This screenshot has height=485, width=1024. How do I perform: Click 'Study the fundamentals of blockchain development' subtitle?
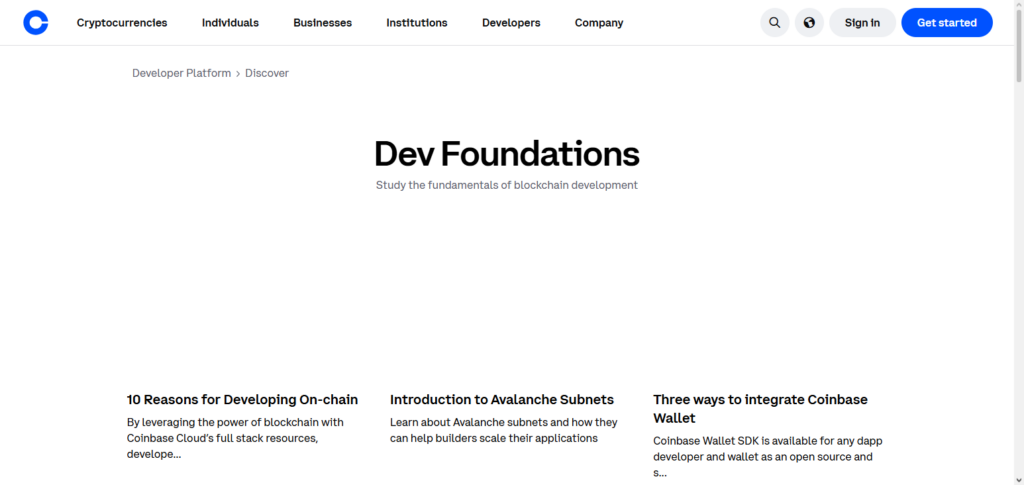tap(507, 185)
